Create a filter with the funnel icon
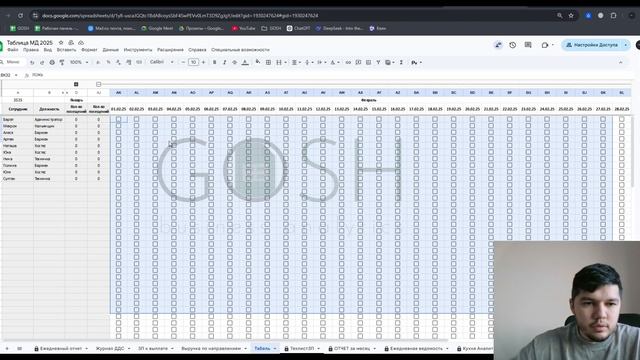This screenshot has width=640, height=360. tap(378, 62)
